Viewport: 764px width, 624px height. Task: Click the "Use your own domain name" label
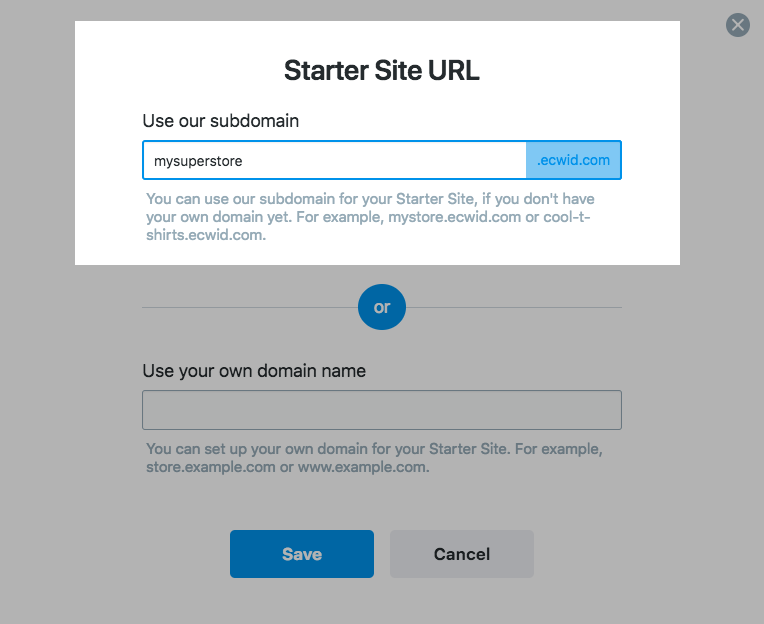(254, 371)
